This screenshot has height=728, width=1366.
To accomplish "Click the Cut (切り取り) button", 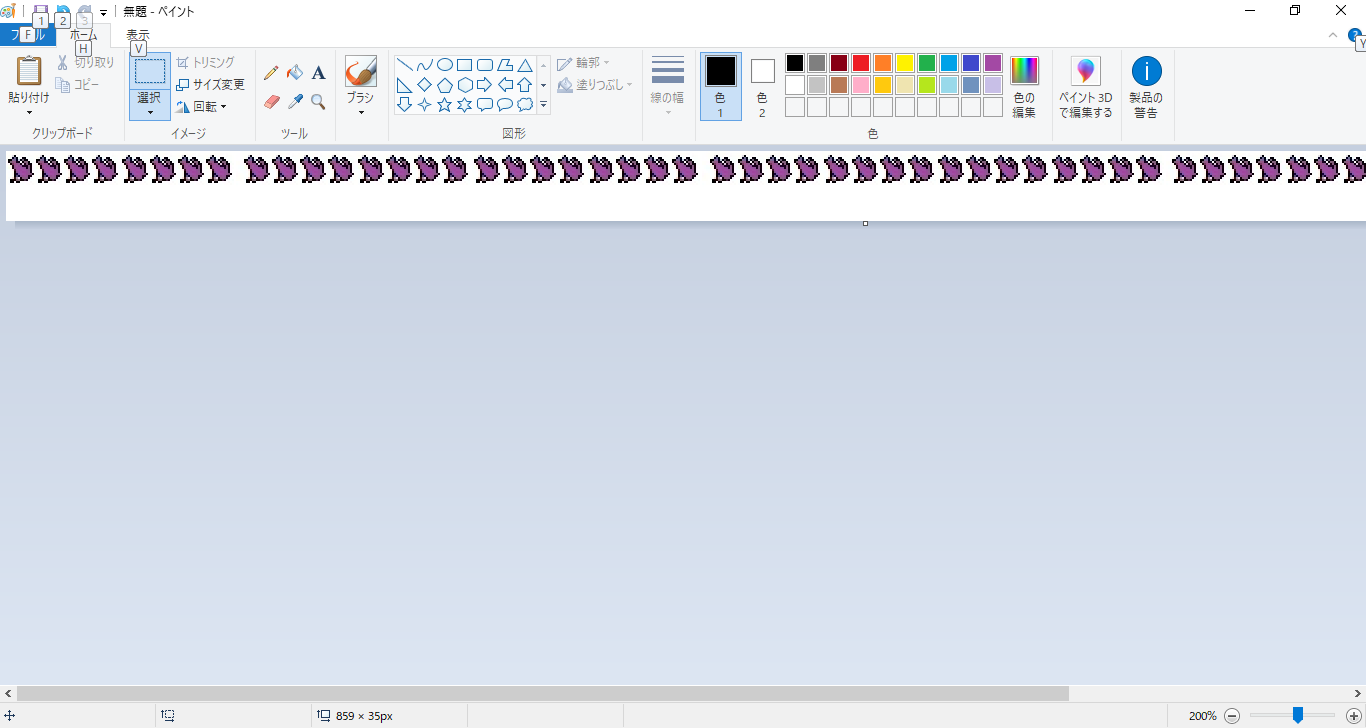I will pyautogui.click(x=86, y=62).
